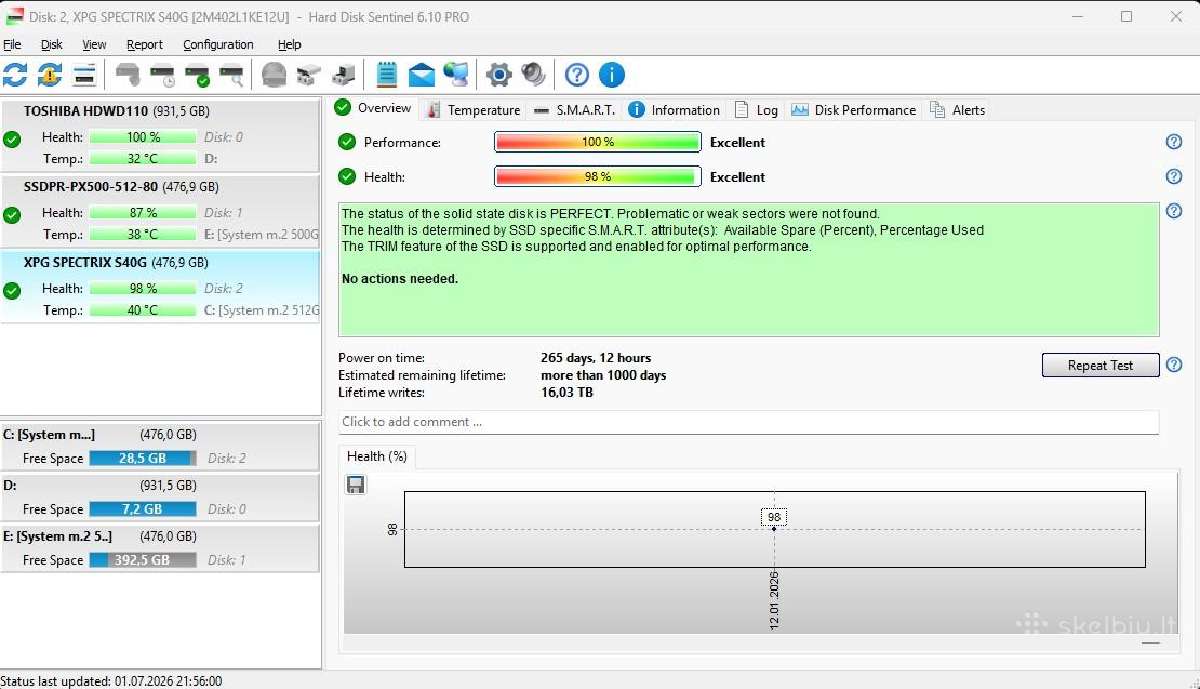Select the D: (931,5 GB) partition
This screenshot has width=1200, height=689.
(160, 497)
